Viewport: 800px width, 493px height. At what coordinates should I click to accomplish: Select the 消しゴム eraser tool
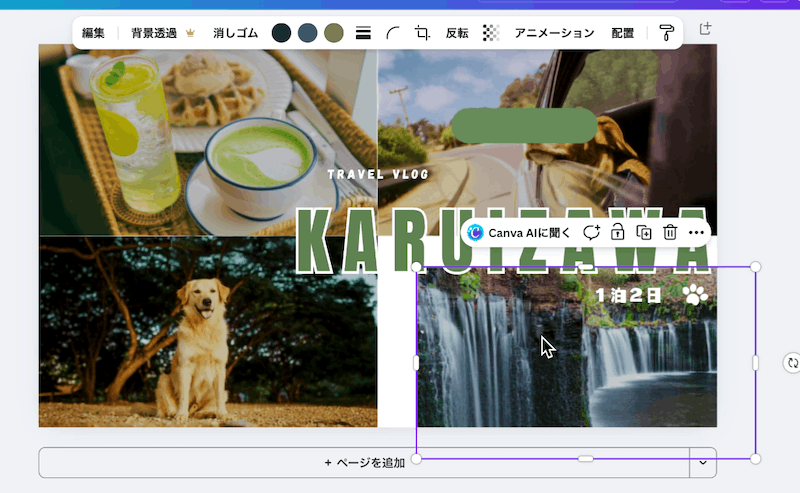click(x=235, y=33)
